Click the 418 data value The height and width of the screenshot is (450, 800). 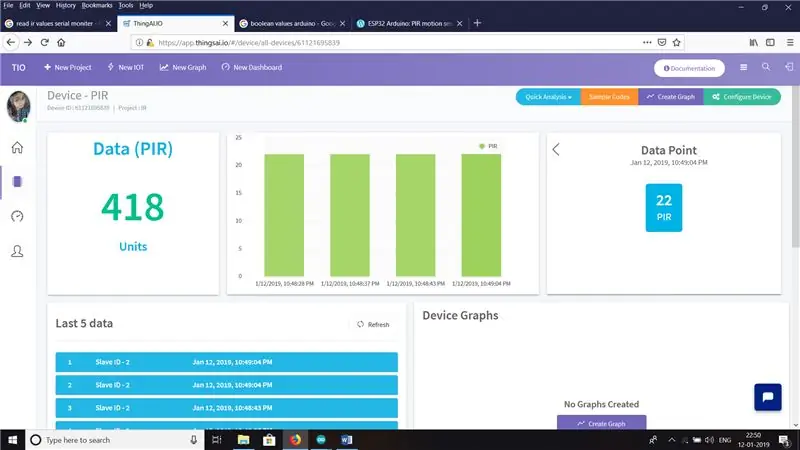click(133, 207)
